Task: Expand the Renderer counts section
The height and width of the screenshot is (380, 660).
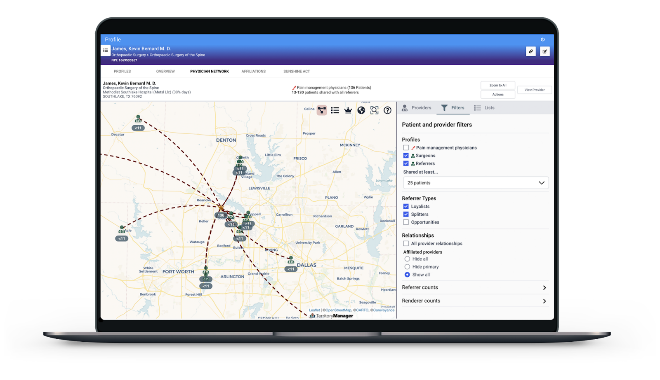Action: [475, 301]
